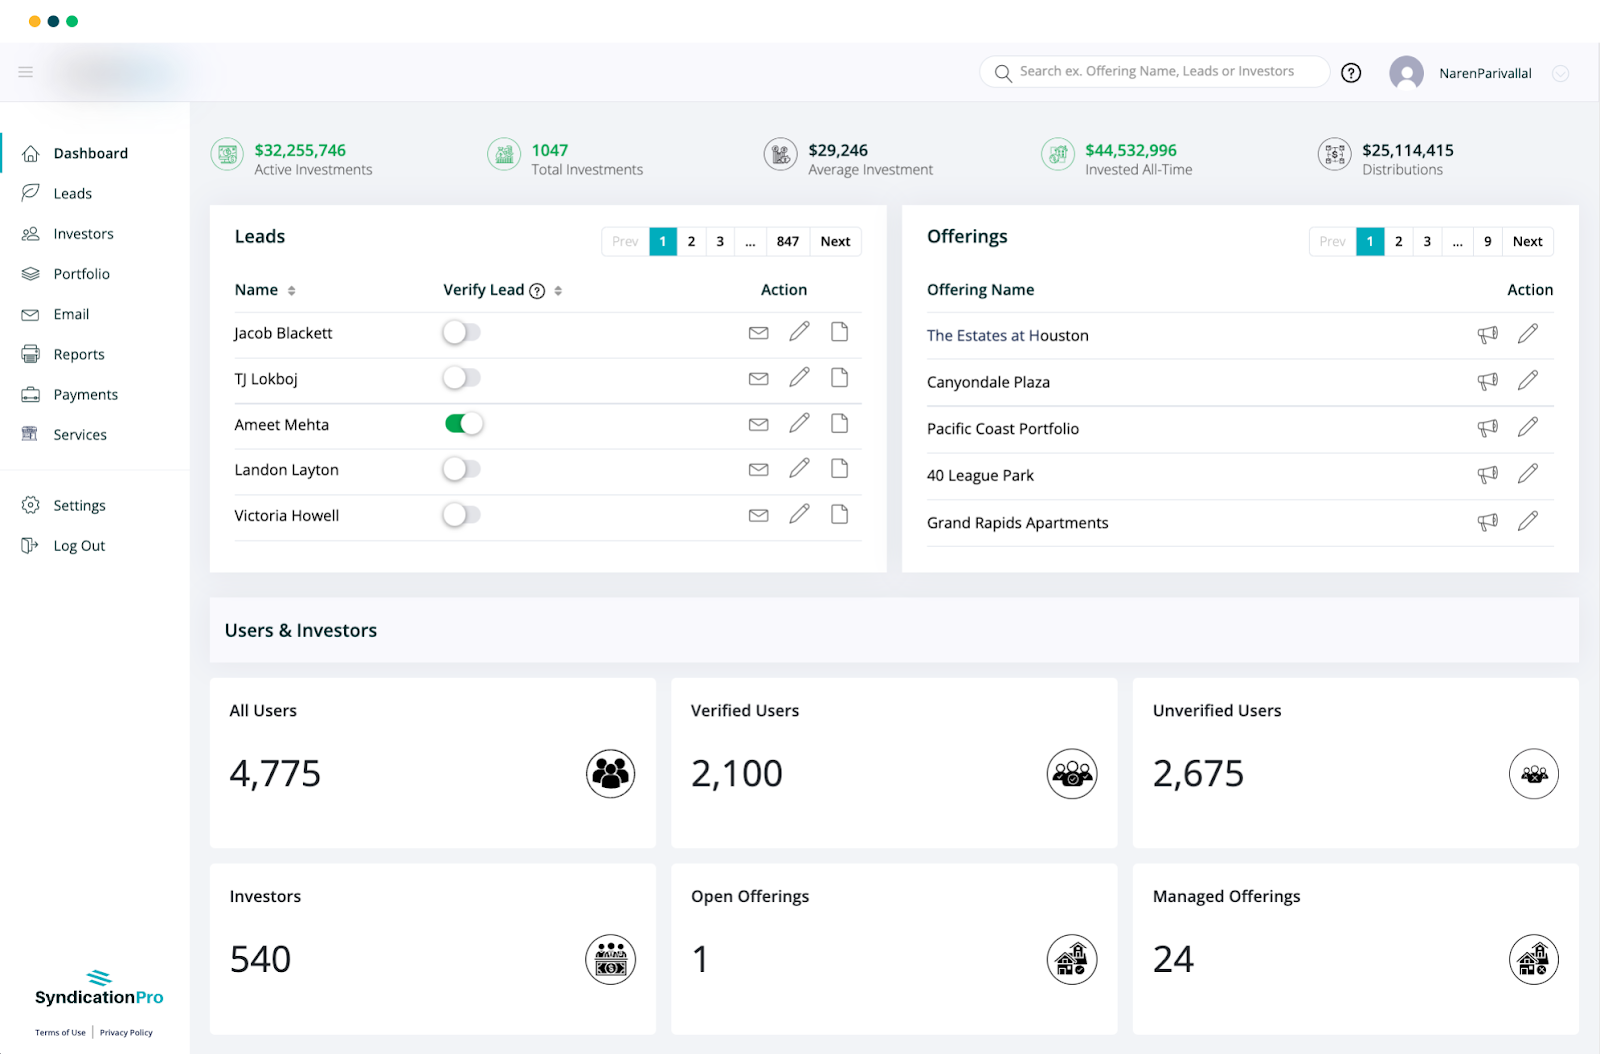Click the Verified Users icon
Viewport: 1600px width, 1054px height.
[x=1072, y=773]
